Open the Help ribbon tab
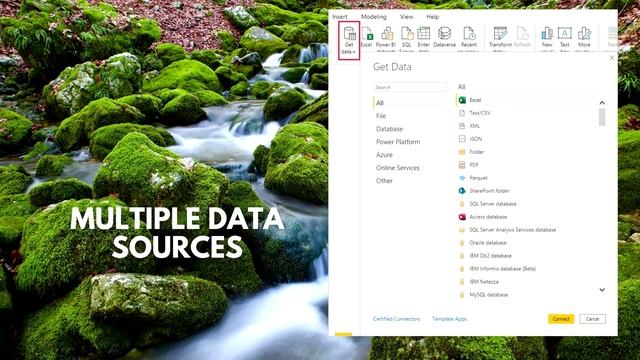This screenshot has height=360, width=640. 433,17
